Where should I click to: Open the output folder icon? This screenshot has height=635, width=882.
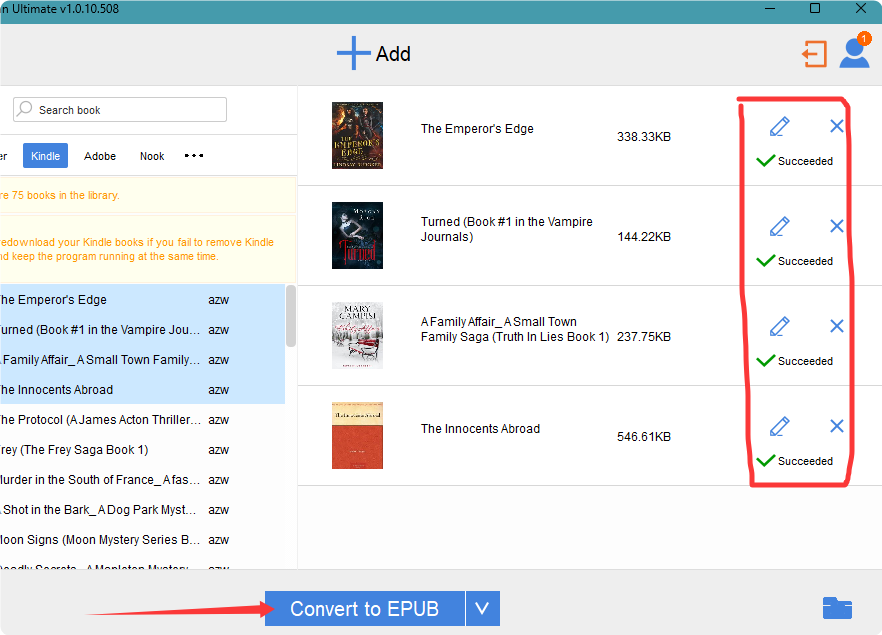point(837,608)
